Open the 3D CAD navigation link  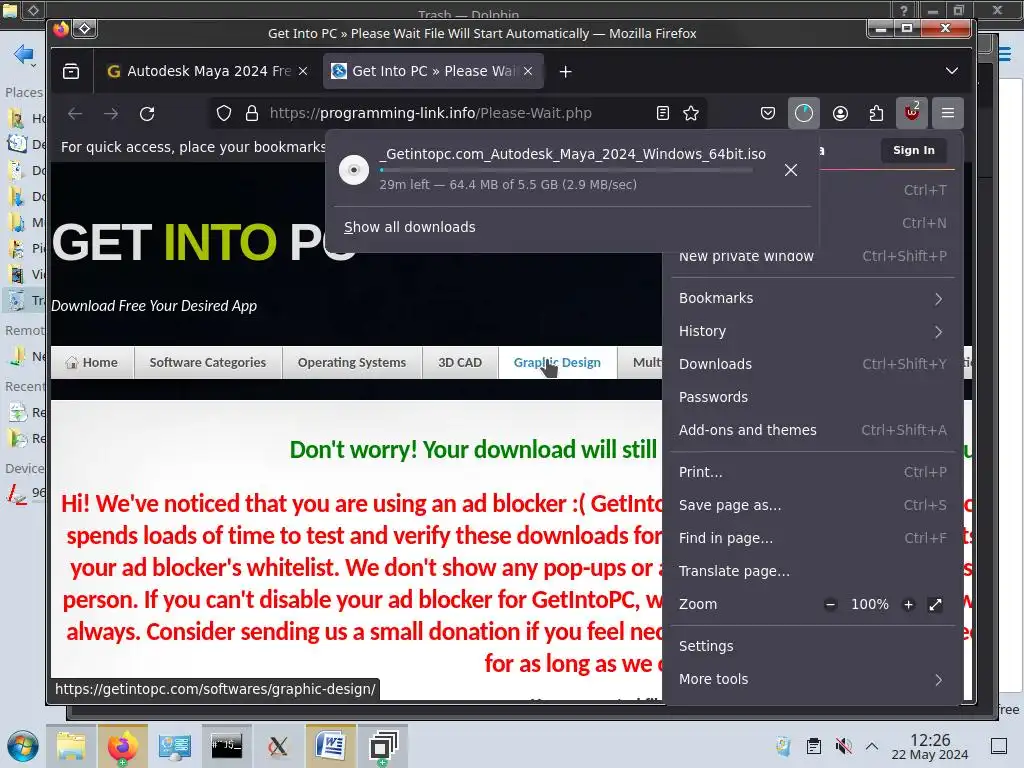(460, 362)
